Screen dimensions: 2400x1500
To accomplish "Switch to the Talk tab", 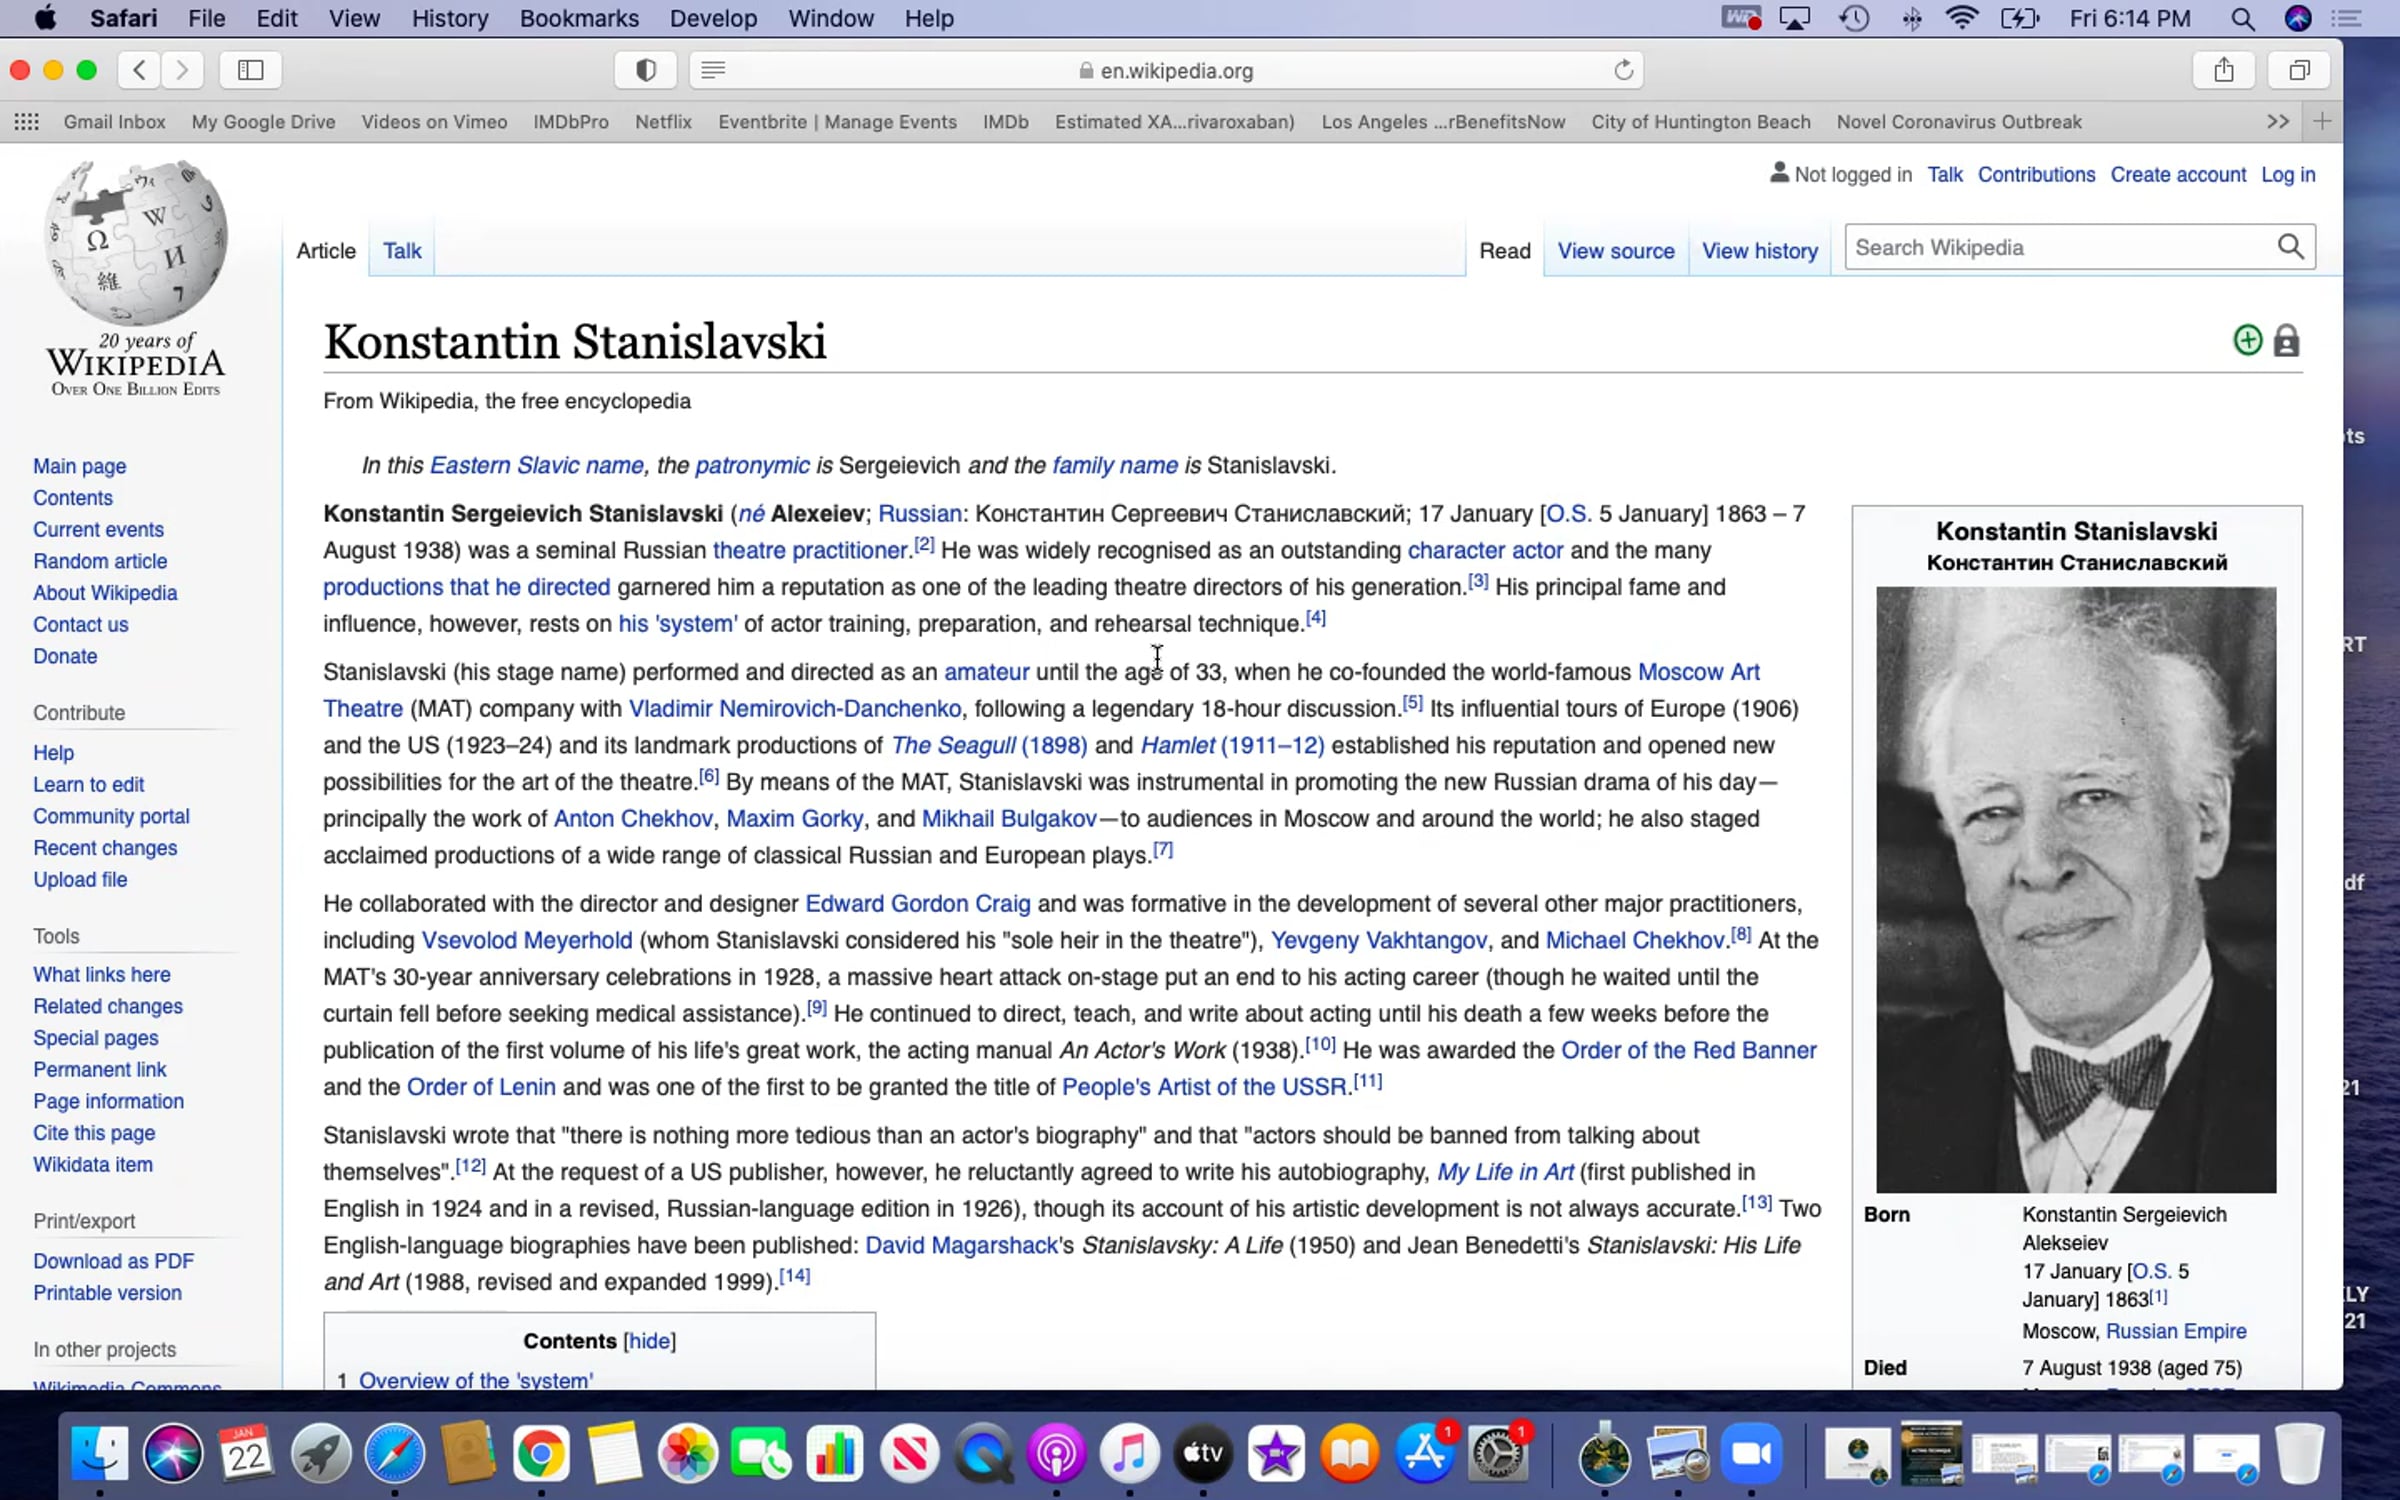I will tap(402, 251).
